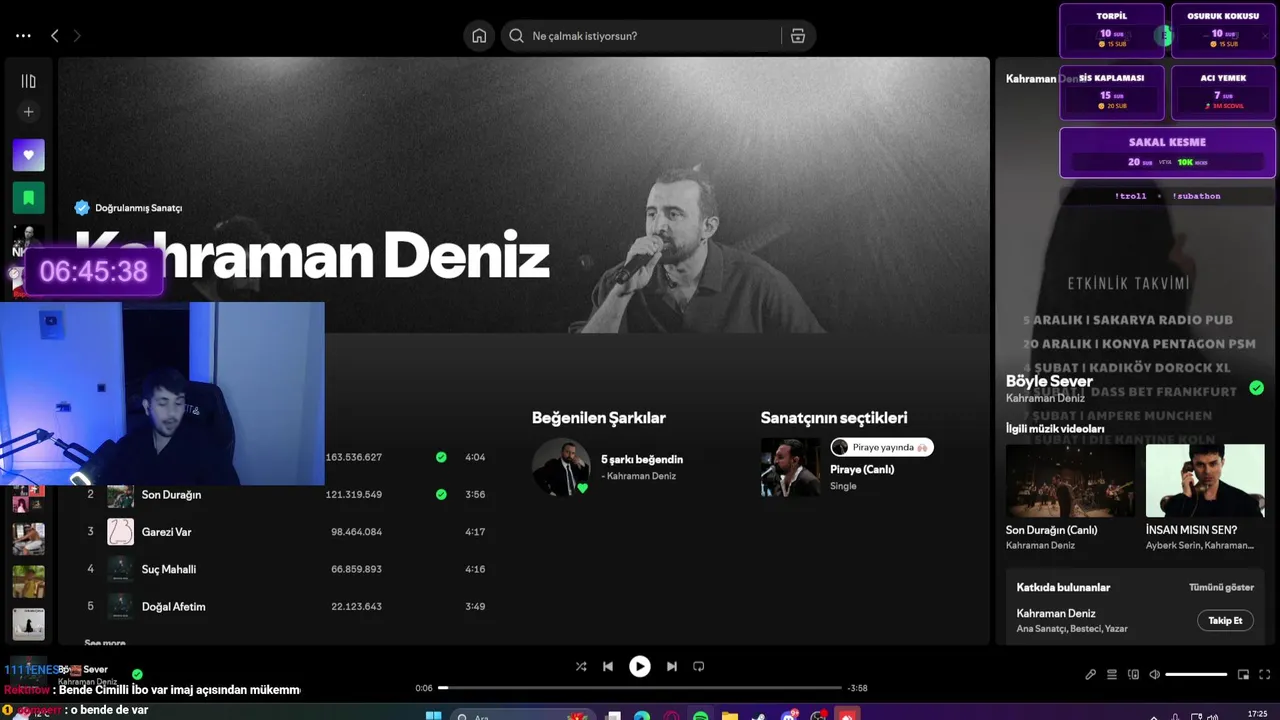Open the "5 şarkı beğendin" liked songs link
Viewport: 1280px width, 720px height.
pyautogui.click(x=641, y=460)
